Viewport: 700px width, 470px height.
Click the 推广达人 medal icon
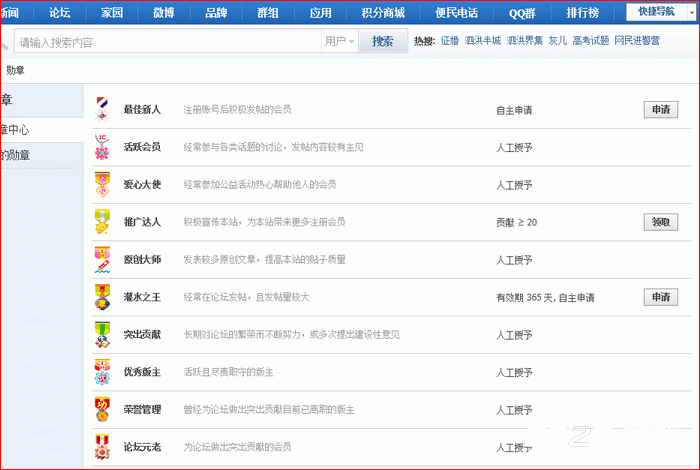[x=102, y=222]
